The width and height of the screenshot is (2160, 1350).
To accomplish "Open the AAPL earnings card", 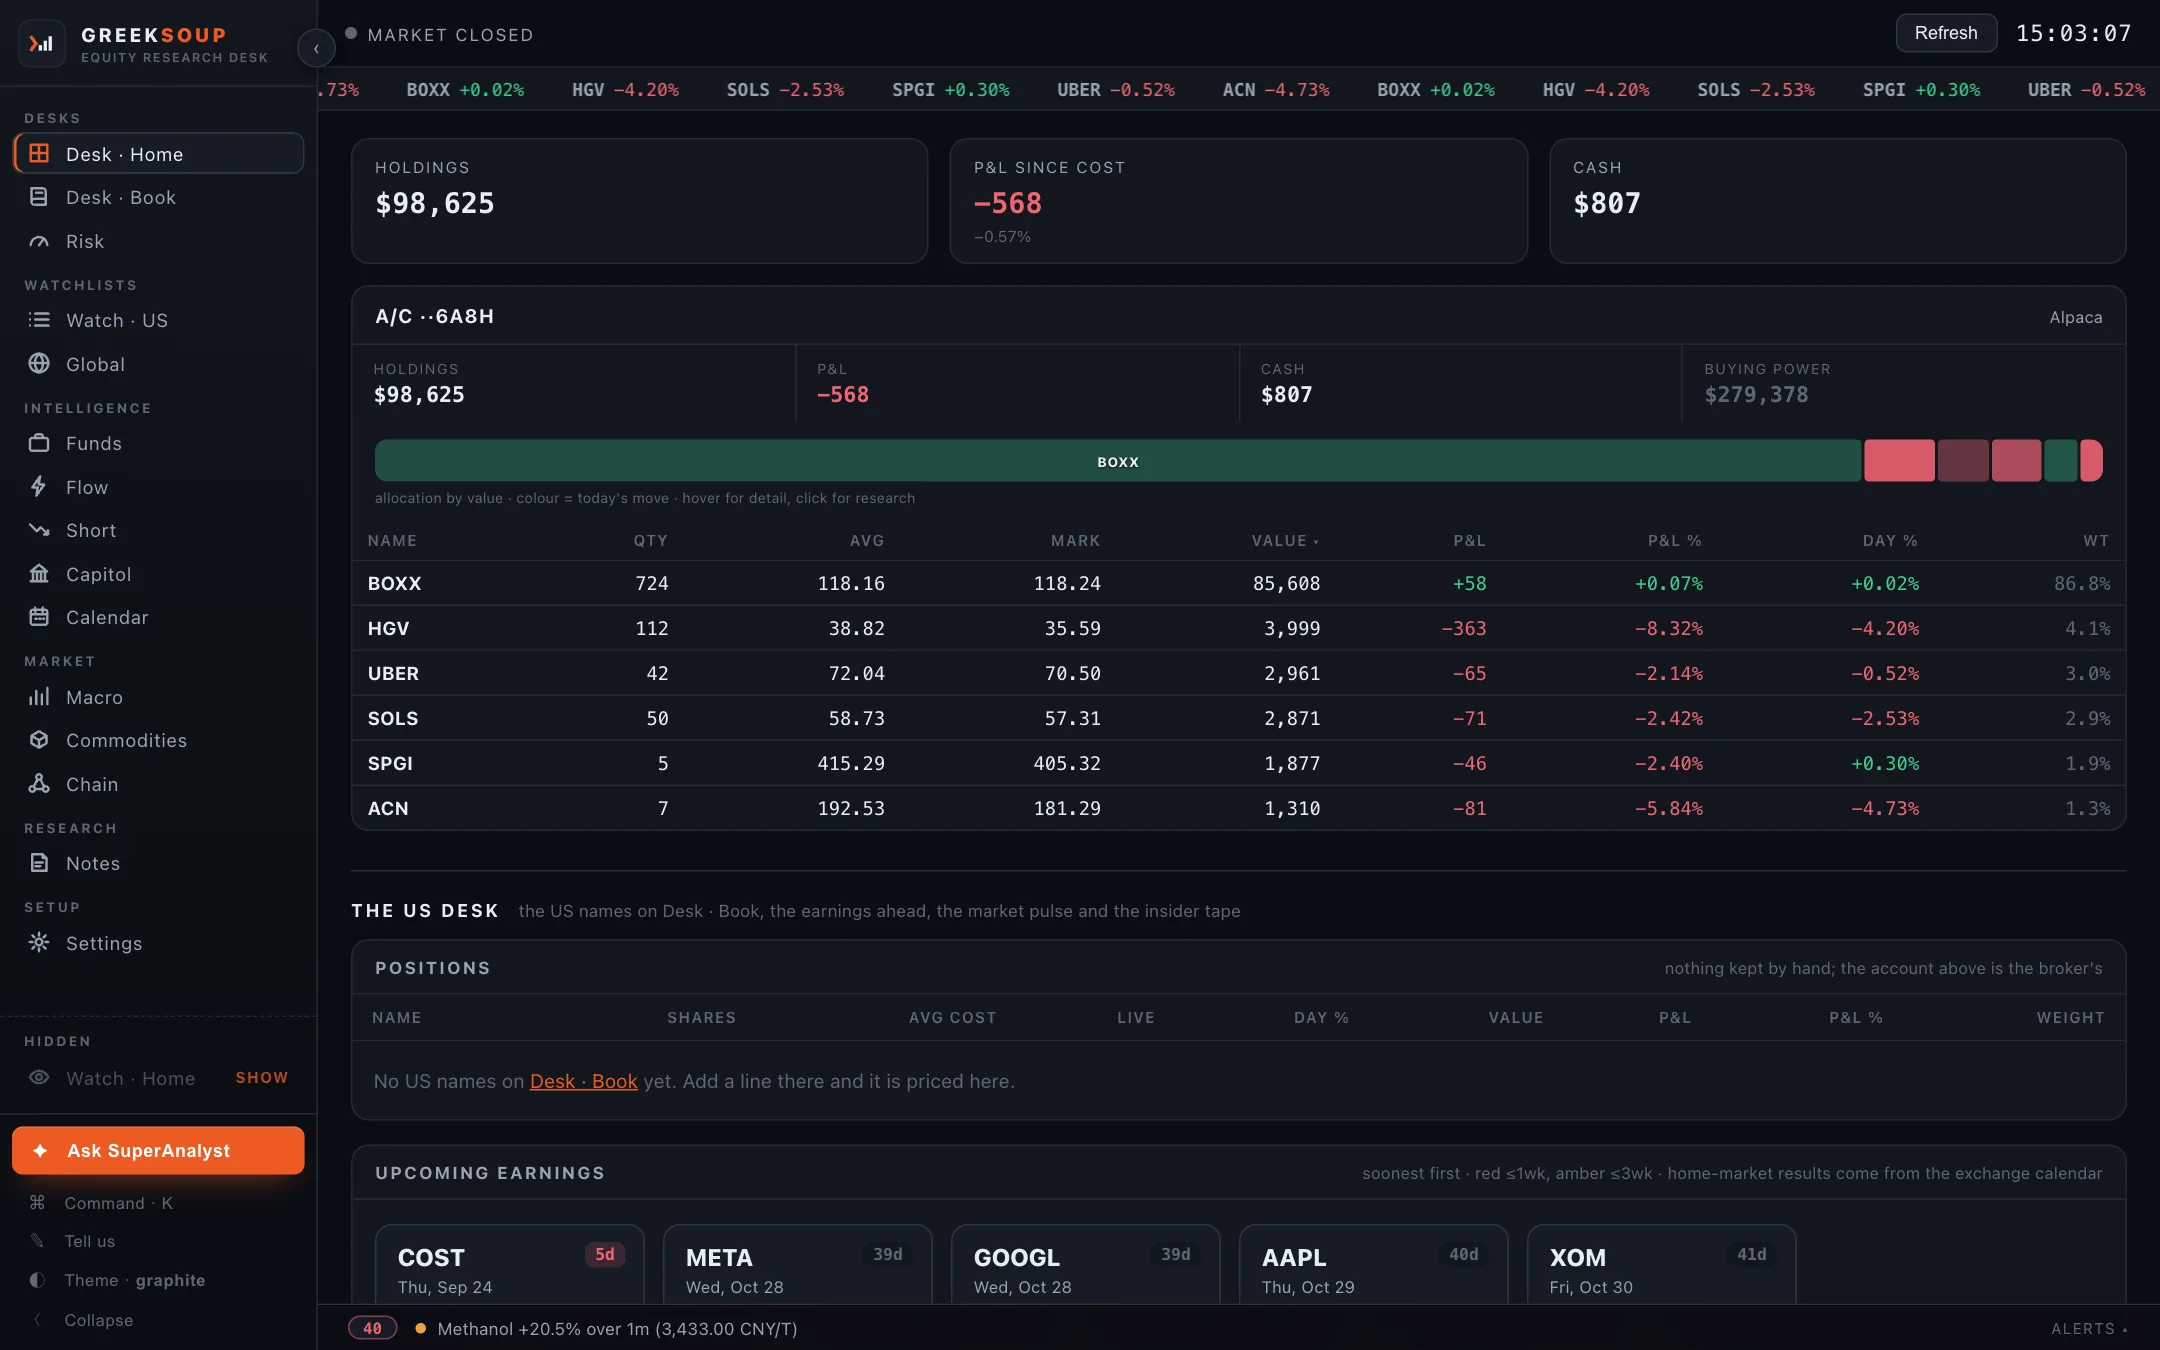I will click(x=1374, y=1263).
